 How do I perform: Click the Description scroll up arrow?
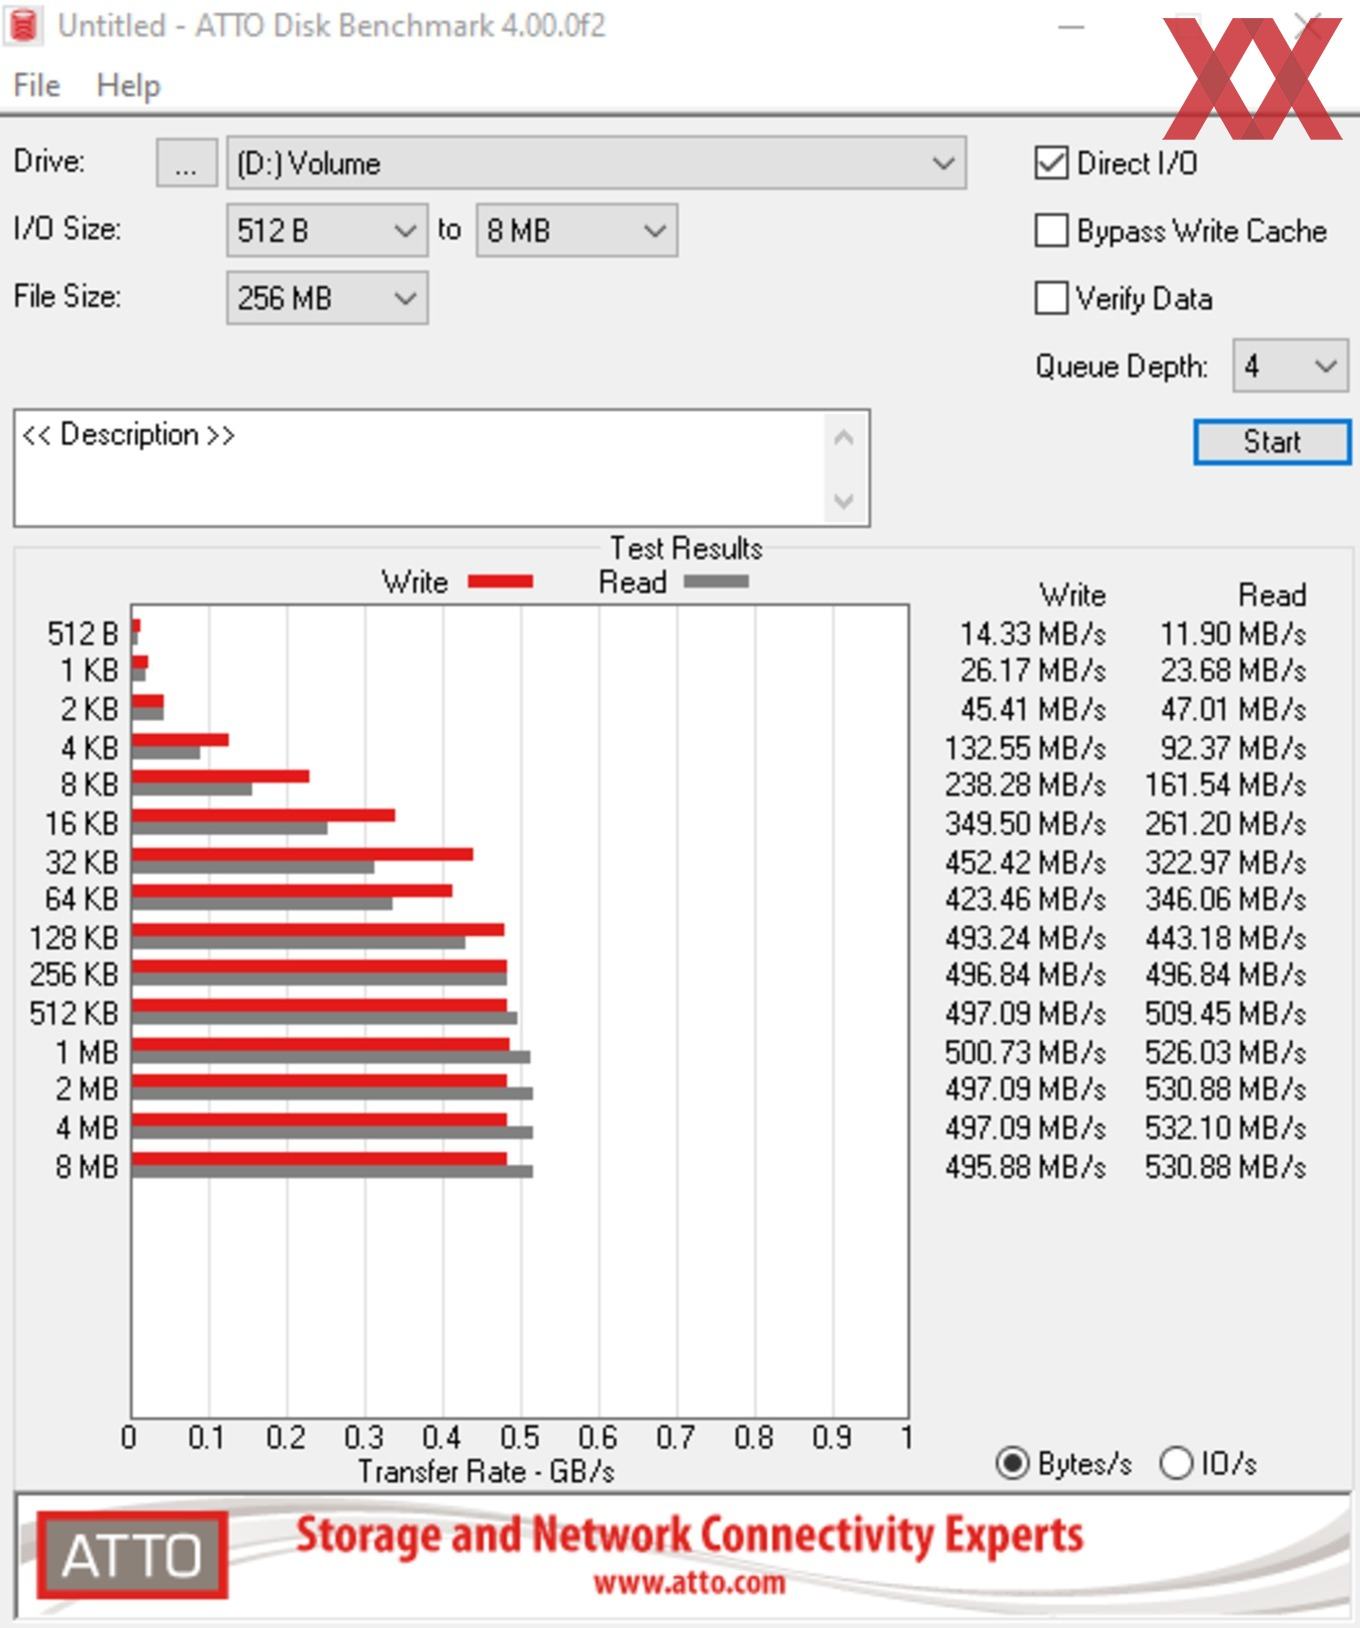click(x=844, y=438)
